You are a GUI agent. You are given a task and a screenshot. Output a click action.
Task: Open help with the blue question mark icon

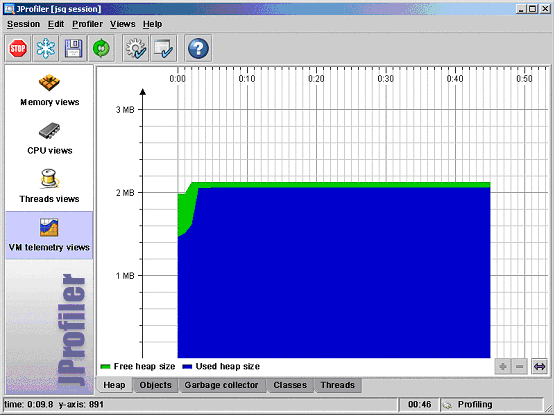(198, 48)
